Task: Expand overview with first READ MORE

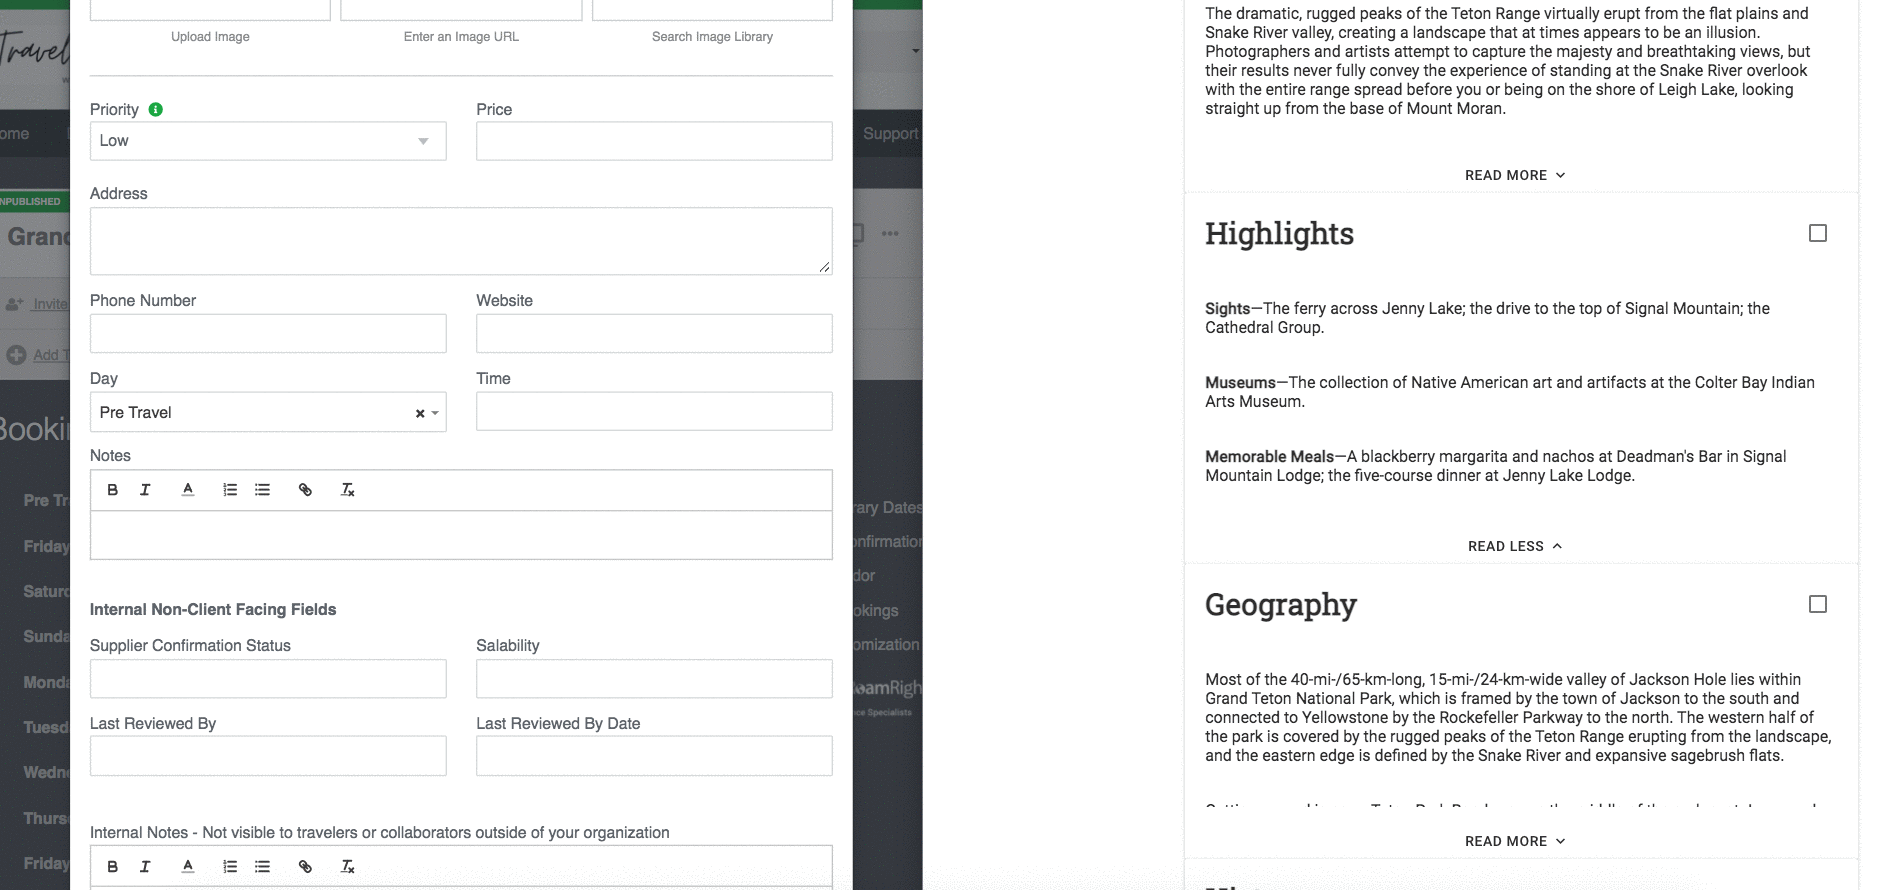Action: [1515, 175]
